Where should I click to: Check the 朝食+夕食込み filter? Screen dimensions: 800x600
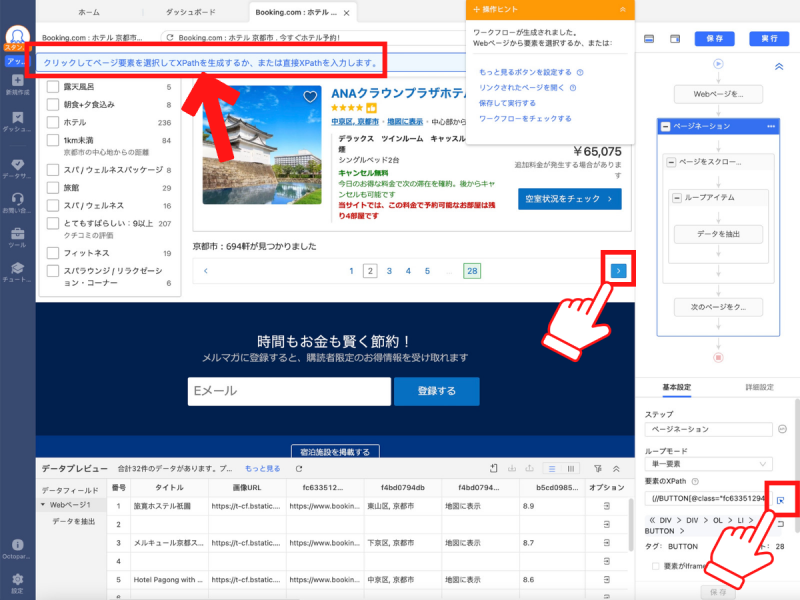click(x=53, y=105)
